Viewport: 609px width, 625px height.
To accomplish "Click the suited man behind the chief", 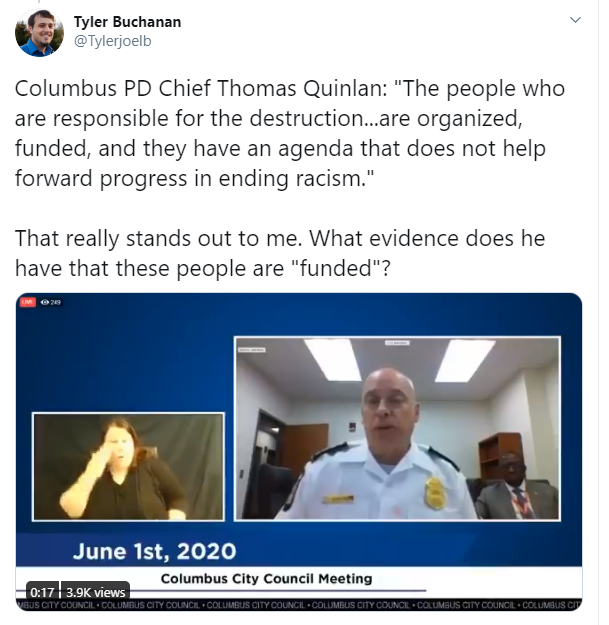I will [x=516, y=487].
